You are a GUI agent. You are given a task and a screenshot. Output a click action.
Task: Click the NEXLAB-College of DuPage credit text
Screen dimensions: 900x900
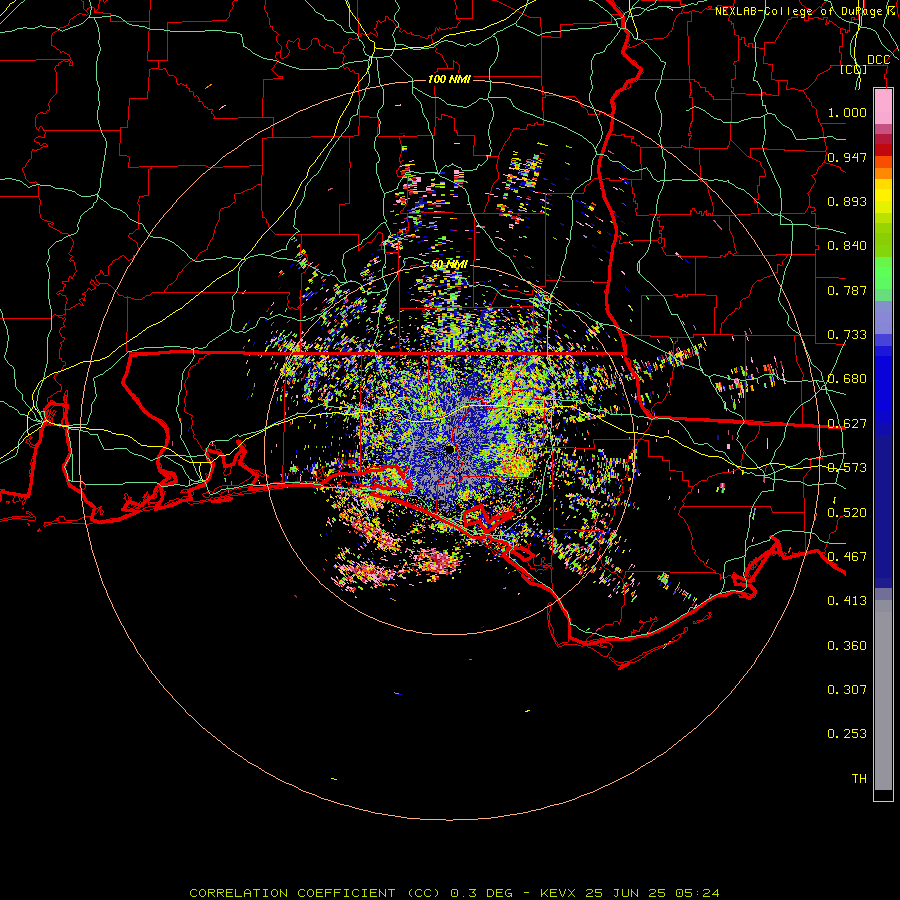807,11
